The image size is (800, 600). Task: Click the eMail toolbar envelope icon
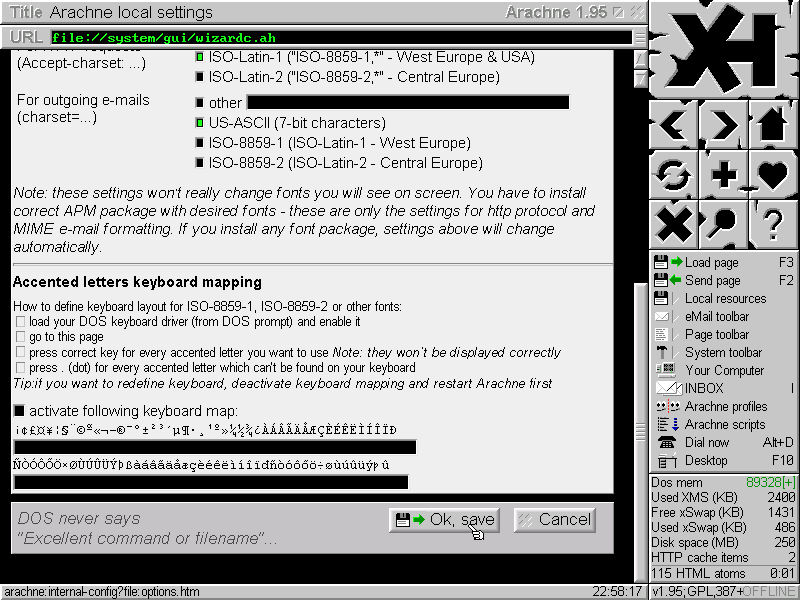661,316
